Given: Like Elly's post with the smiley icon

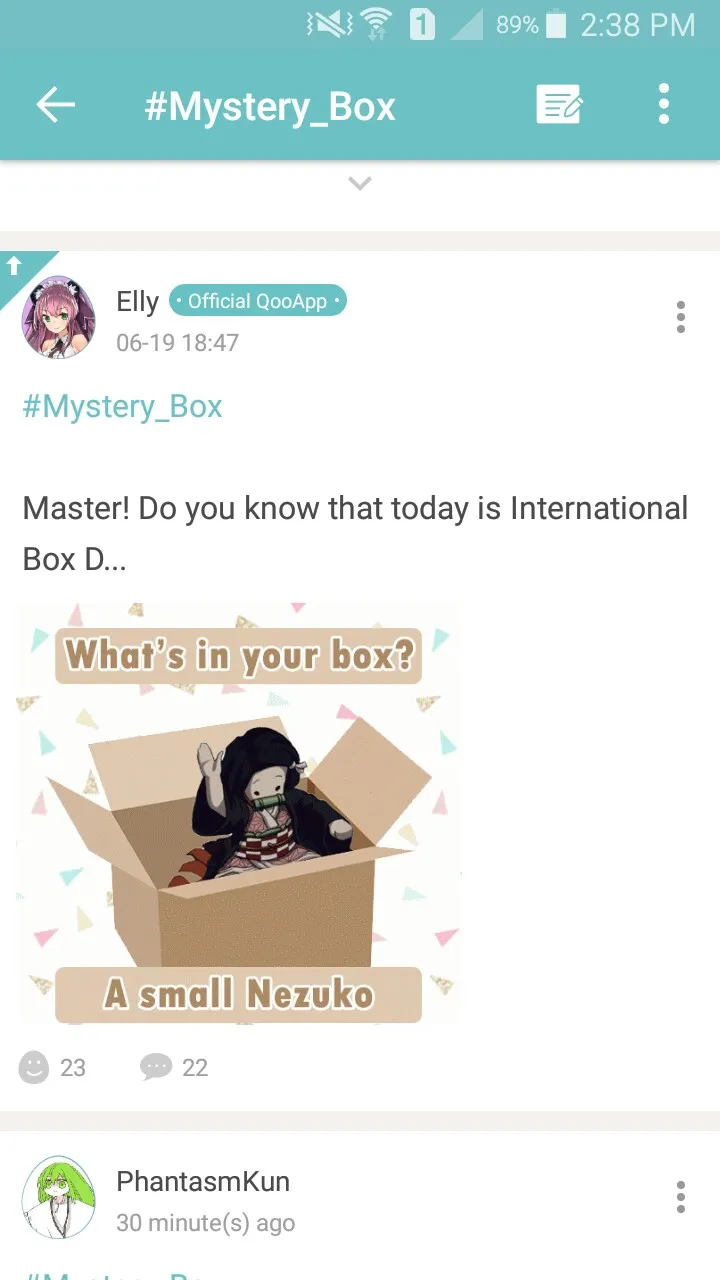Looking at the screenshot, I should [34, 1067].
